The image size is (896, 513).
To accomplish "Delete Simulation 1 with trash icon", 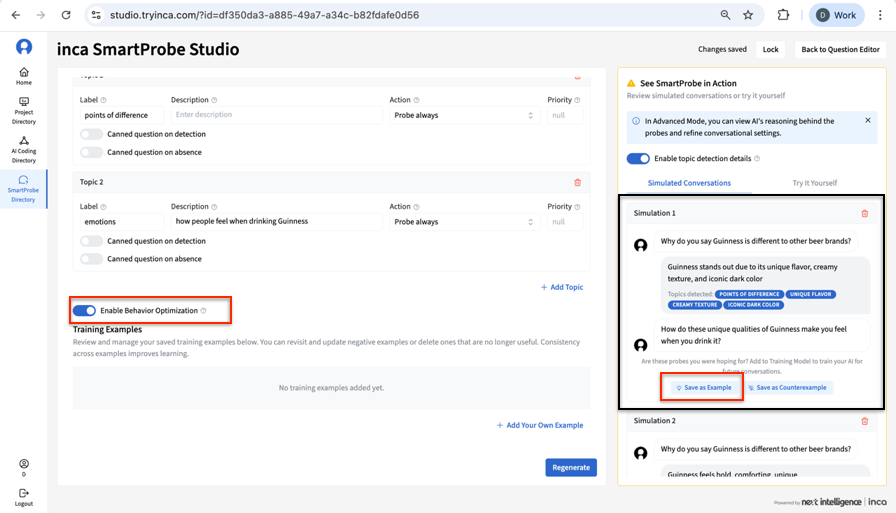I will (x=865, y=213).
